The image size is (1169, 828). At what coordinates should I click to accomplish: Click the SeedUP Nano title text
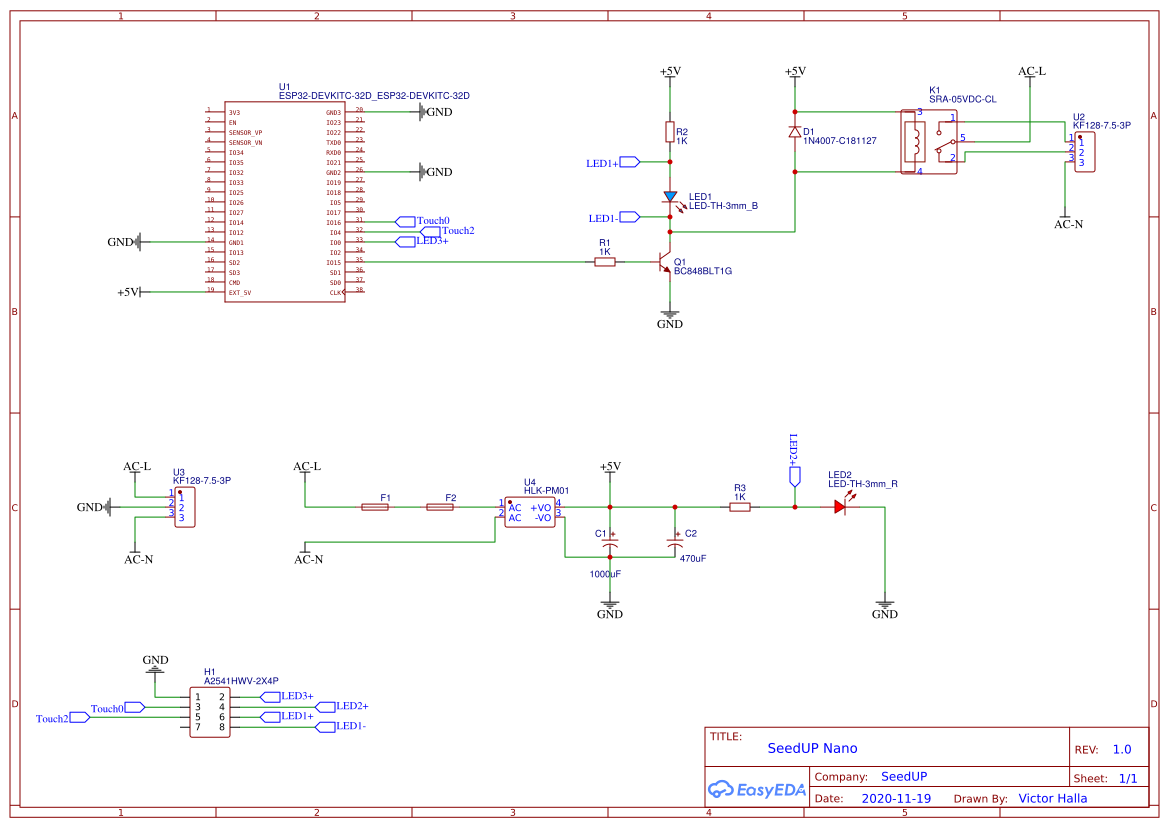point(813,748)
